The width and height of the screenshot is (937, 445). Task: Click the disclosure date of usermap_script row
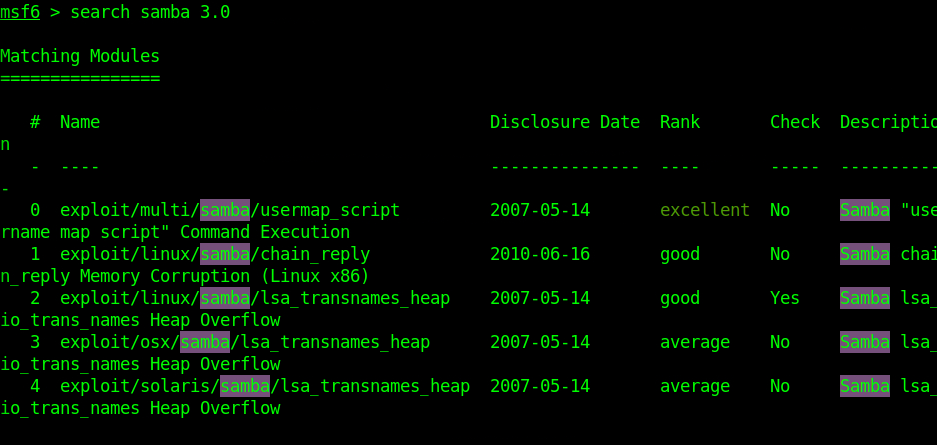540,210
